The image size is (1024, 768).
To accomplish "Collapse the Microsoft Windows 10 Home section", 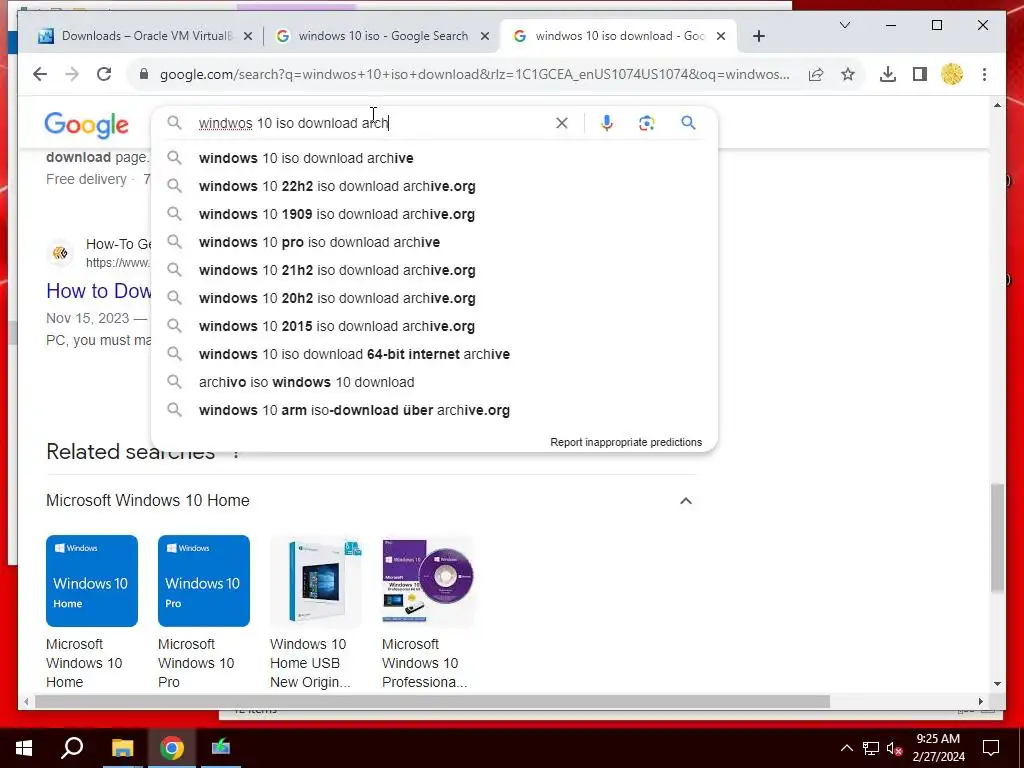I will coord(686,501).
